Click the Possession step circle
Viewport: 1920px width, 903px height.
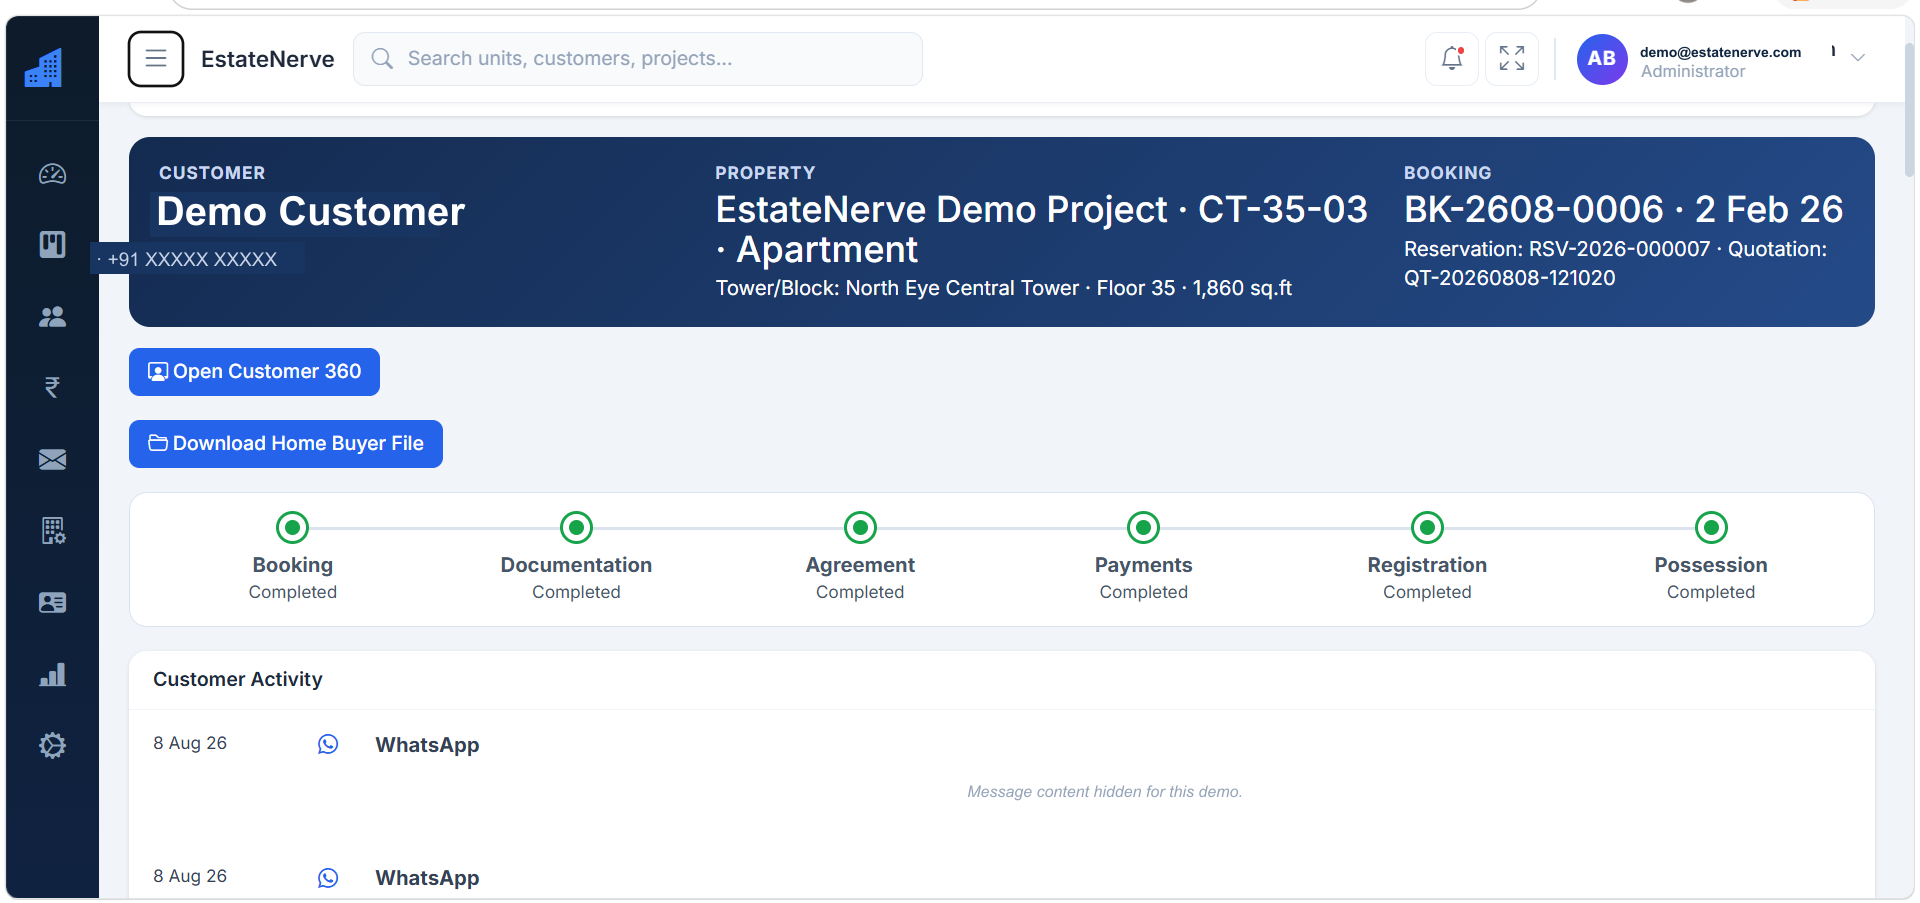(1711, 527)
